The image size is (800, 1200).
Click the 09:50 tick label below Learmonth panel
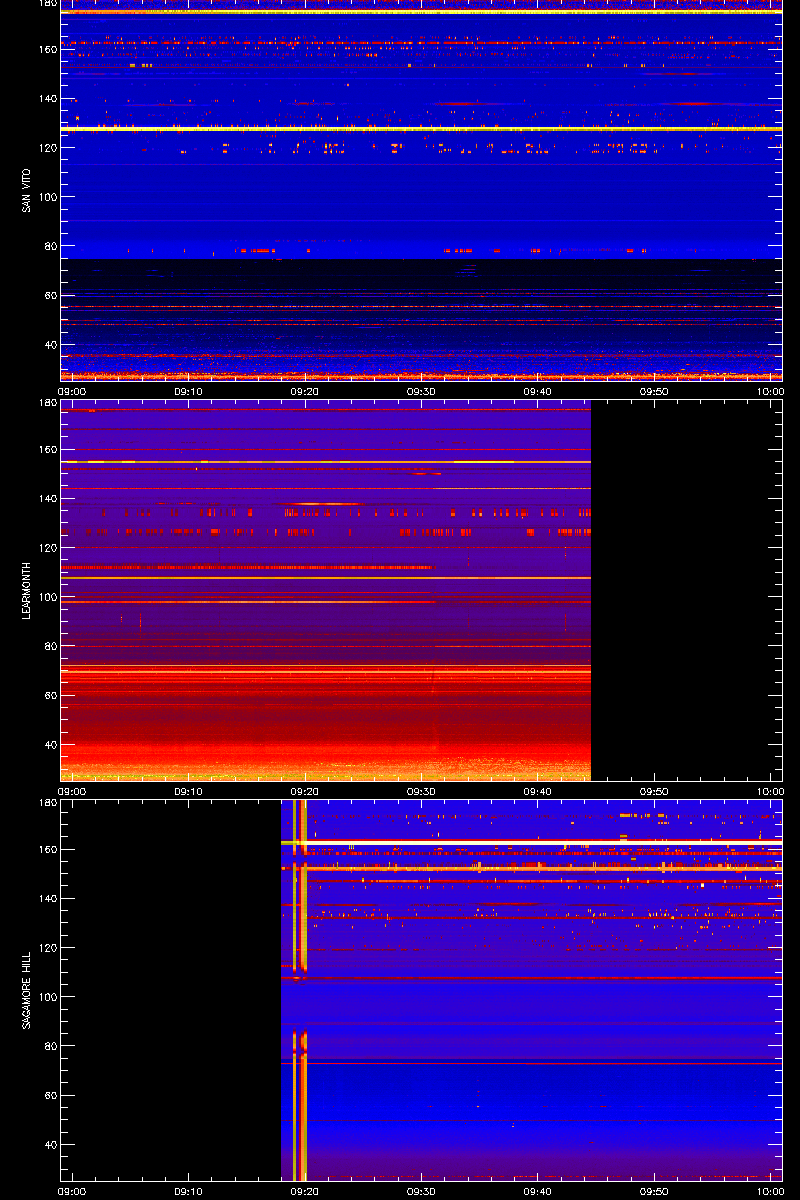click(x=654, y=792)
